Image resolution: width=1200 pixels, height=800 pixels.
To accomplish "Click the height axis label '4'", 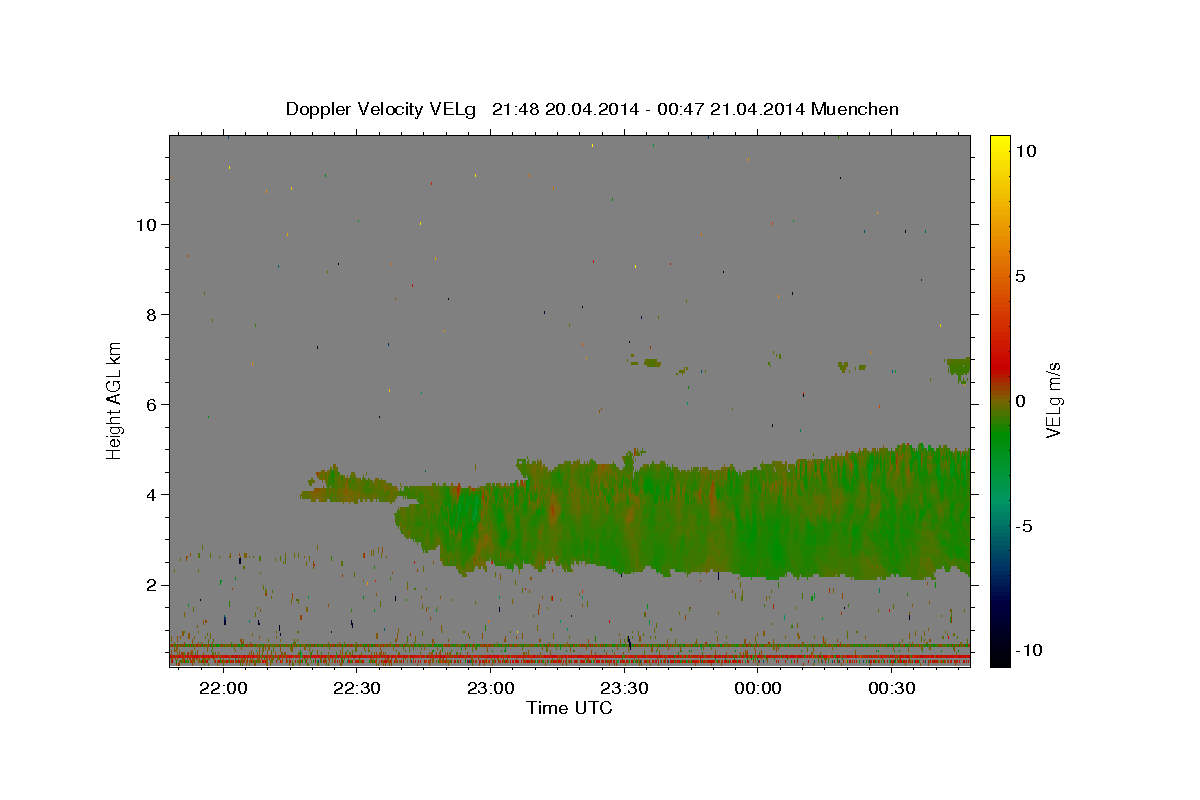I will pos(151,494).
